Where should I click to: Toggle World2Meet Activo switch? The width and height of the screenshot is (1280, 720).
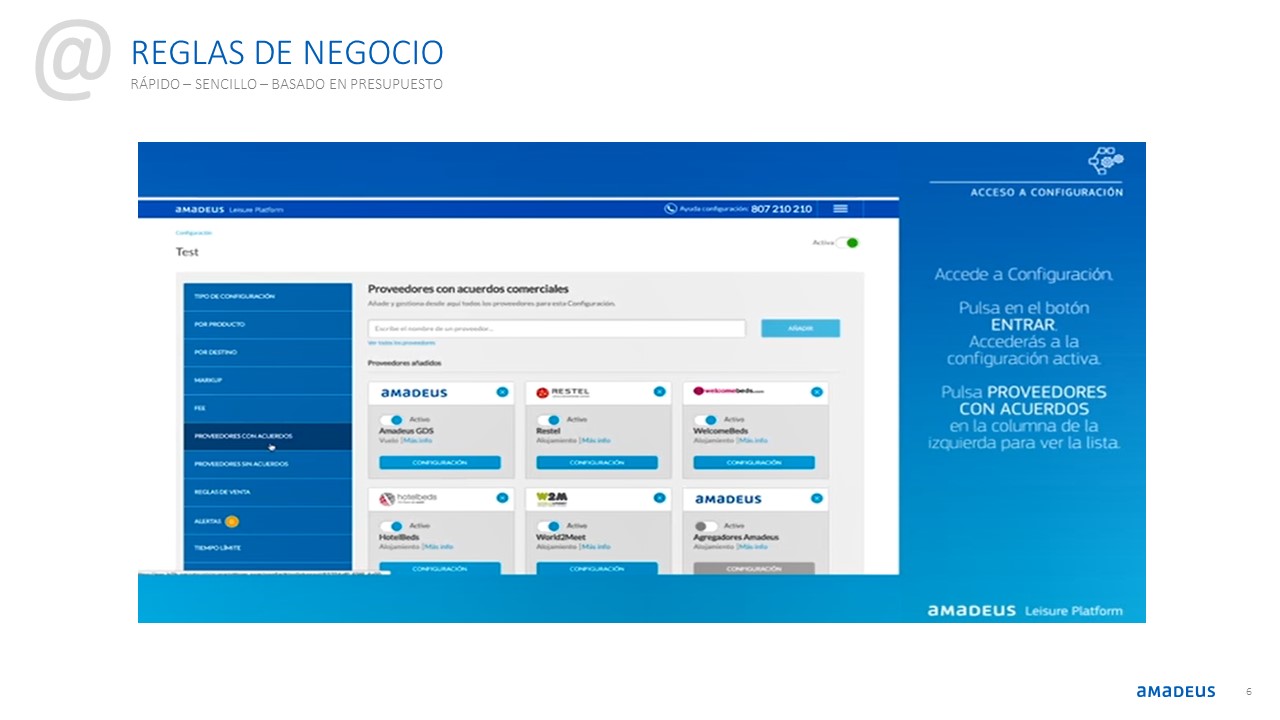coord(548,526)
